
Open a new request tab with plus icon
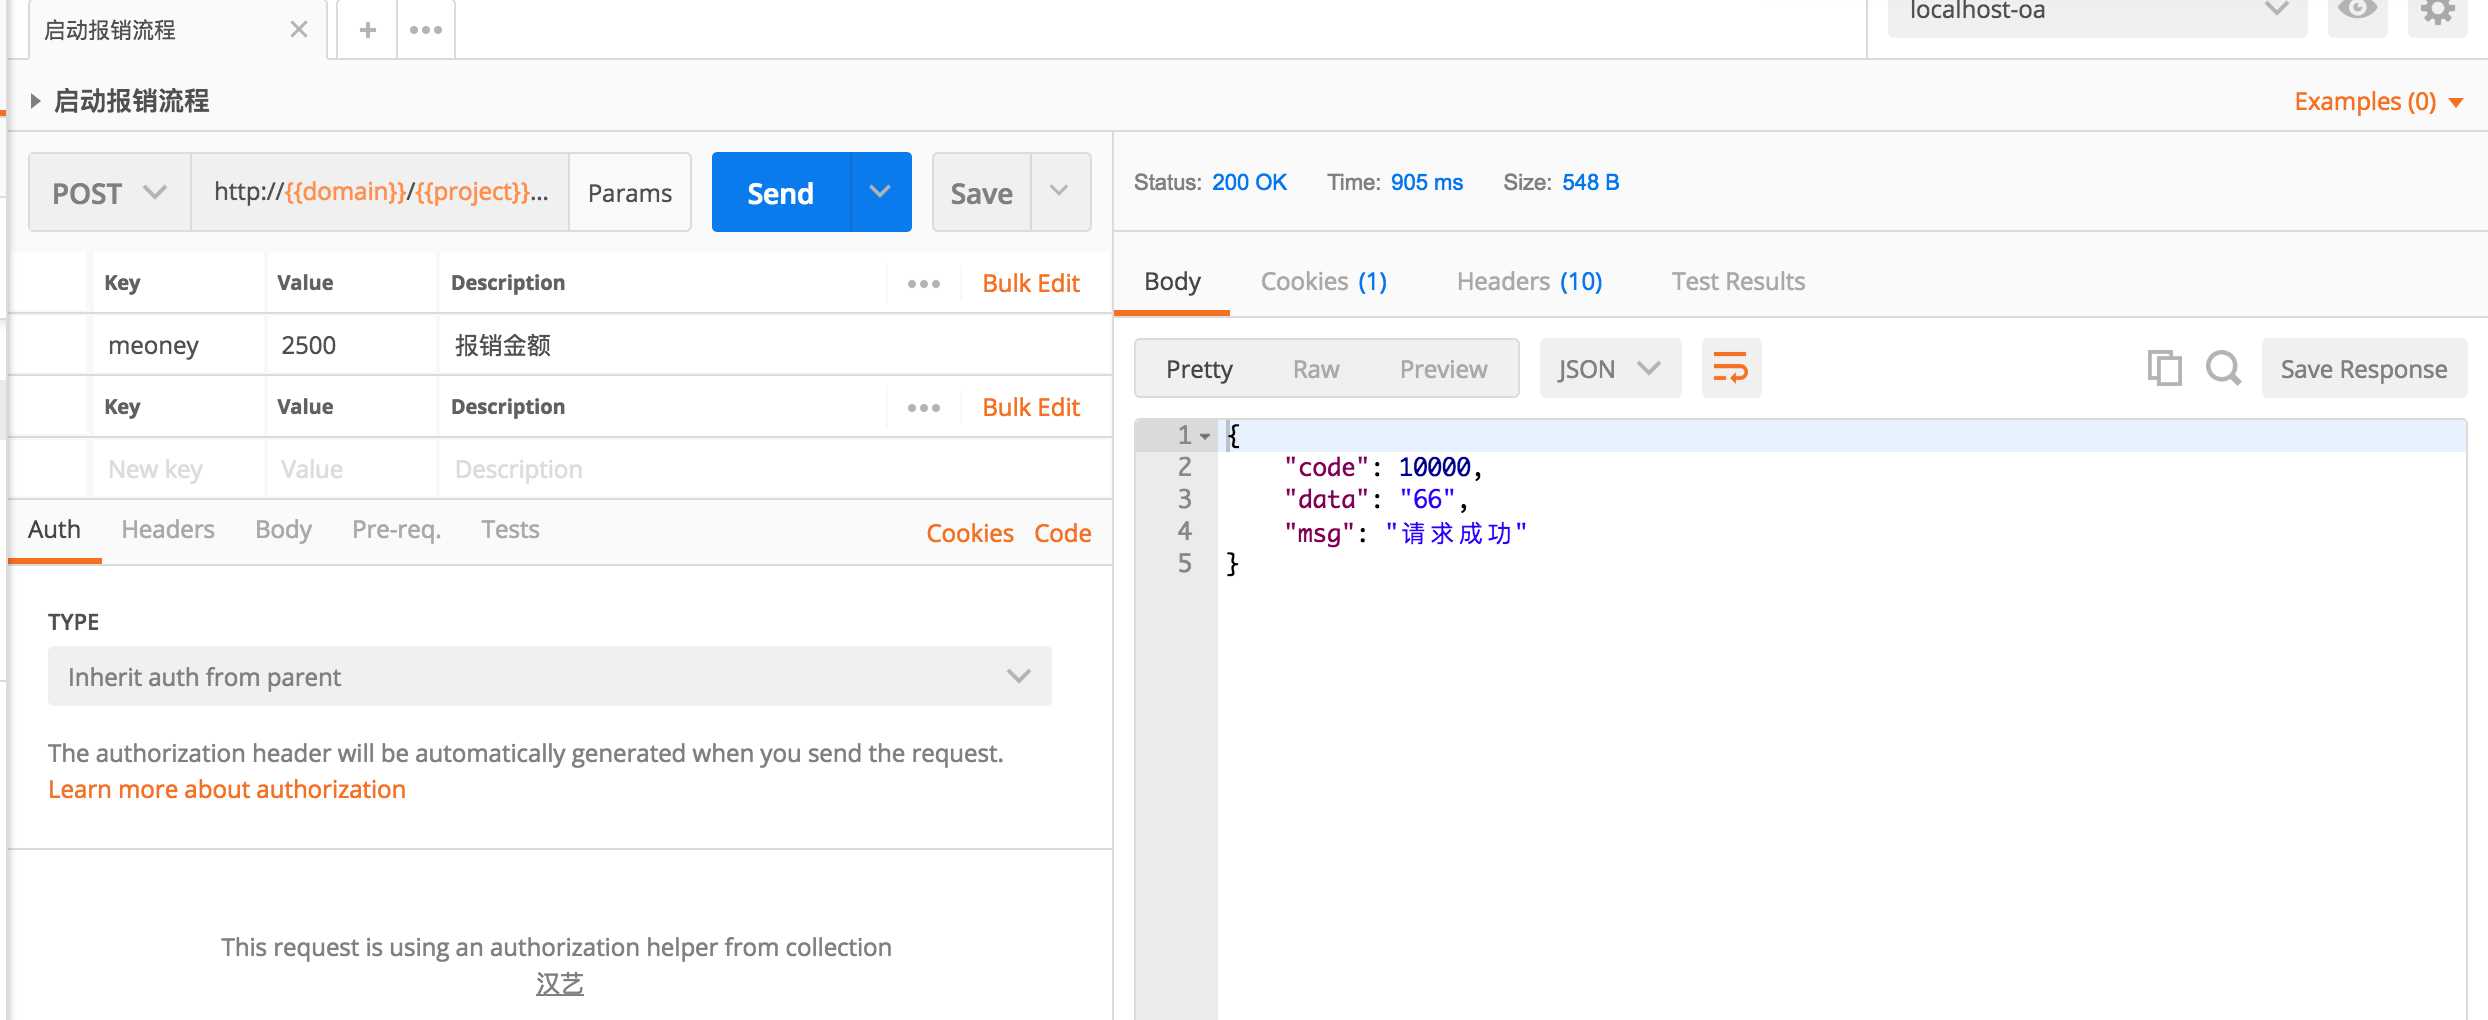[x=368, y=30]
